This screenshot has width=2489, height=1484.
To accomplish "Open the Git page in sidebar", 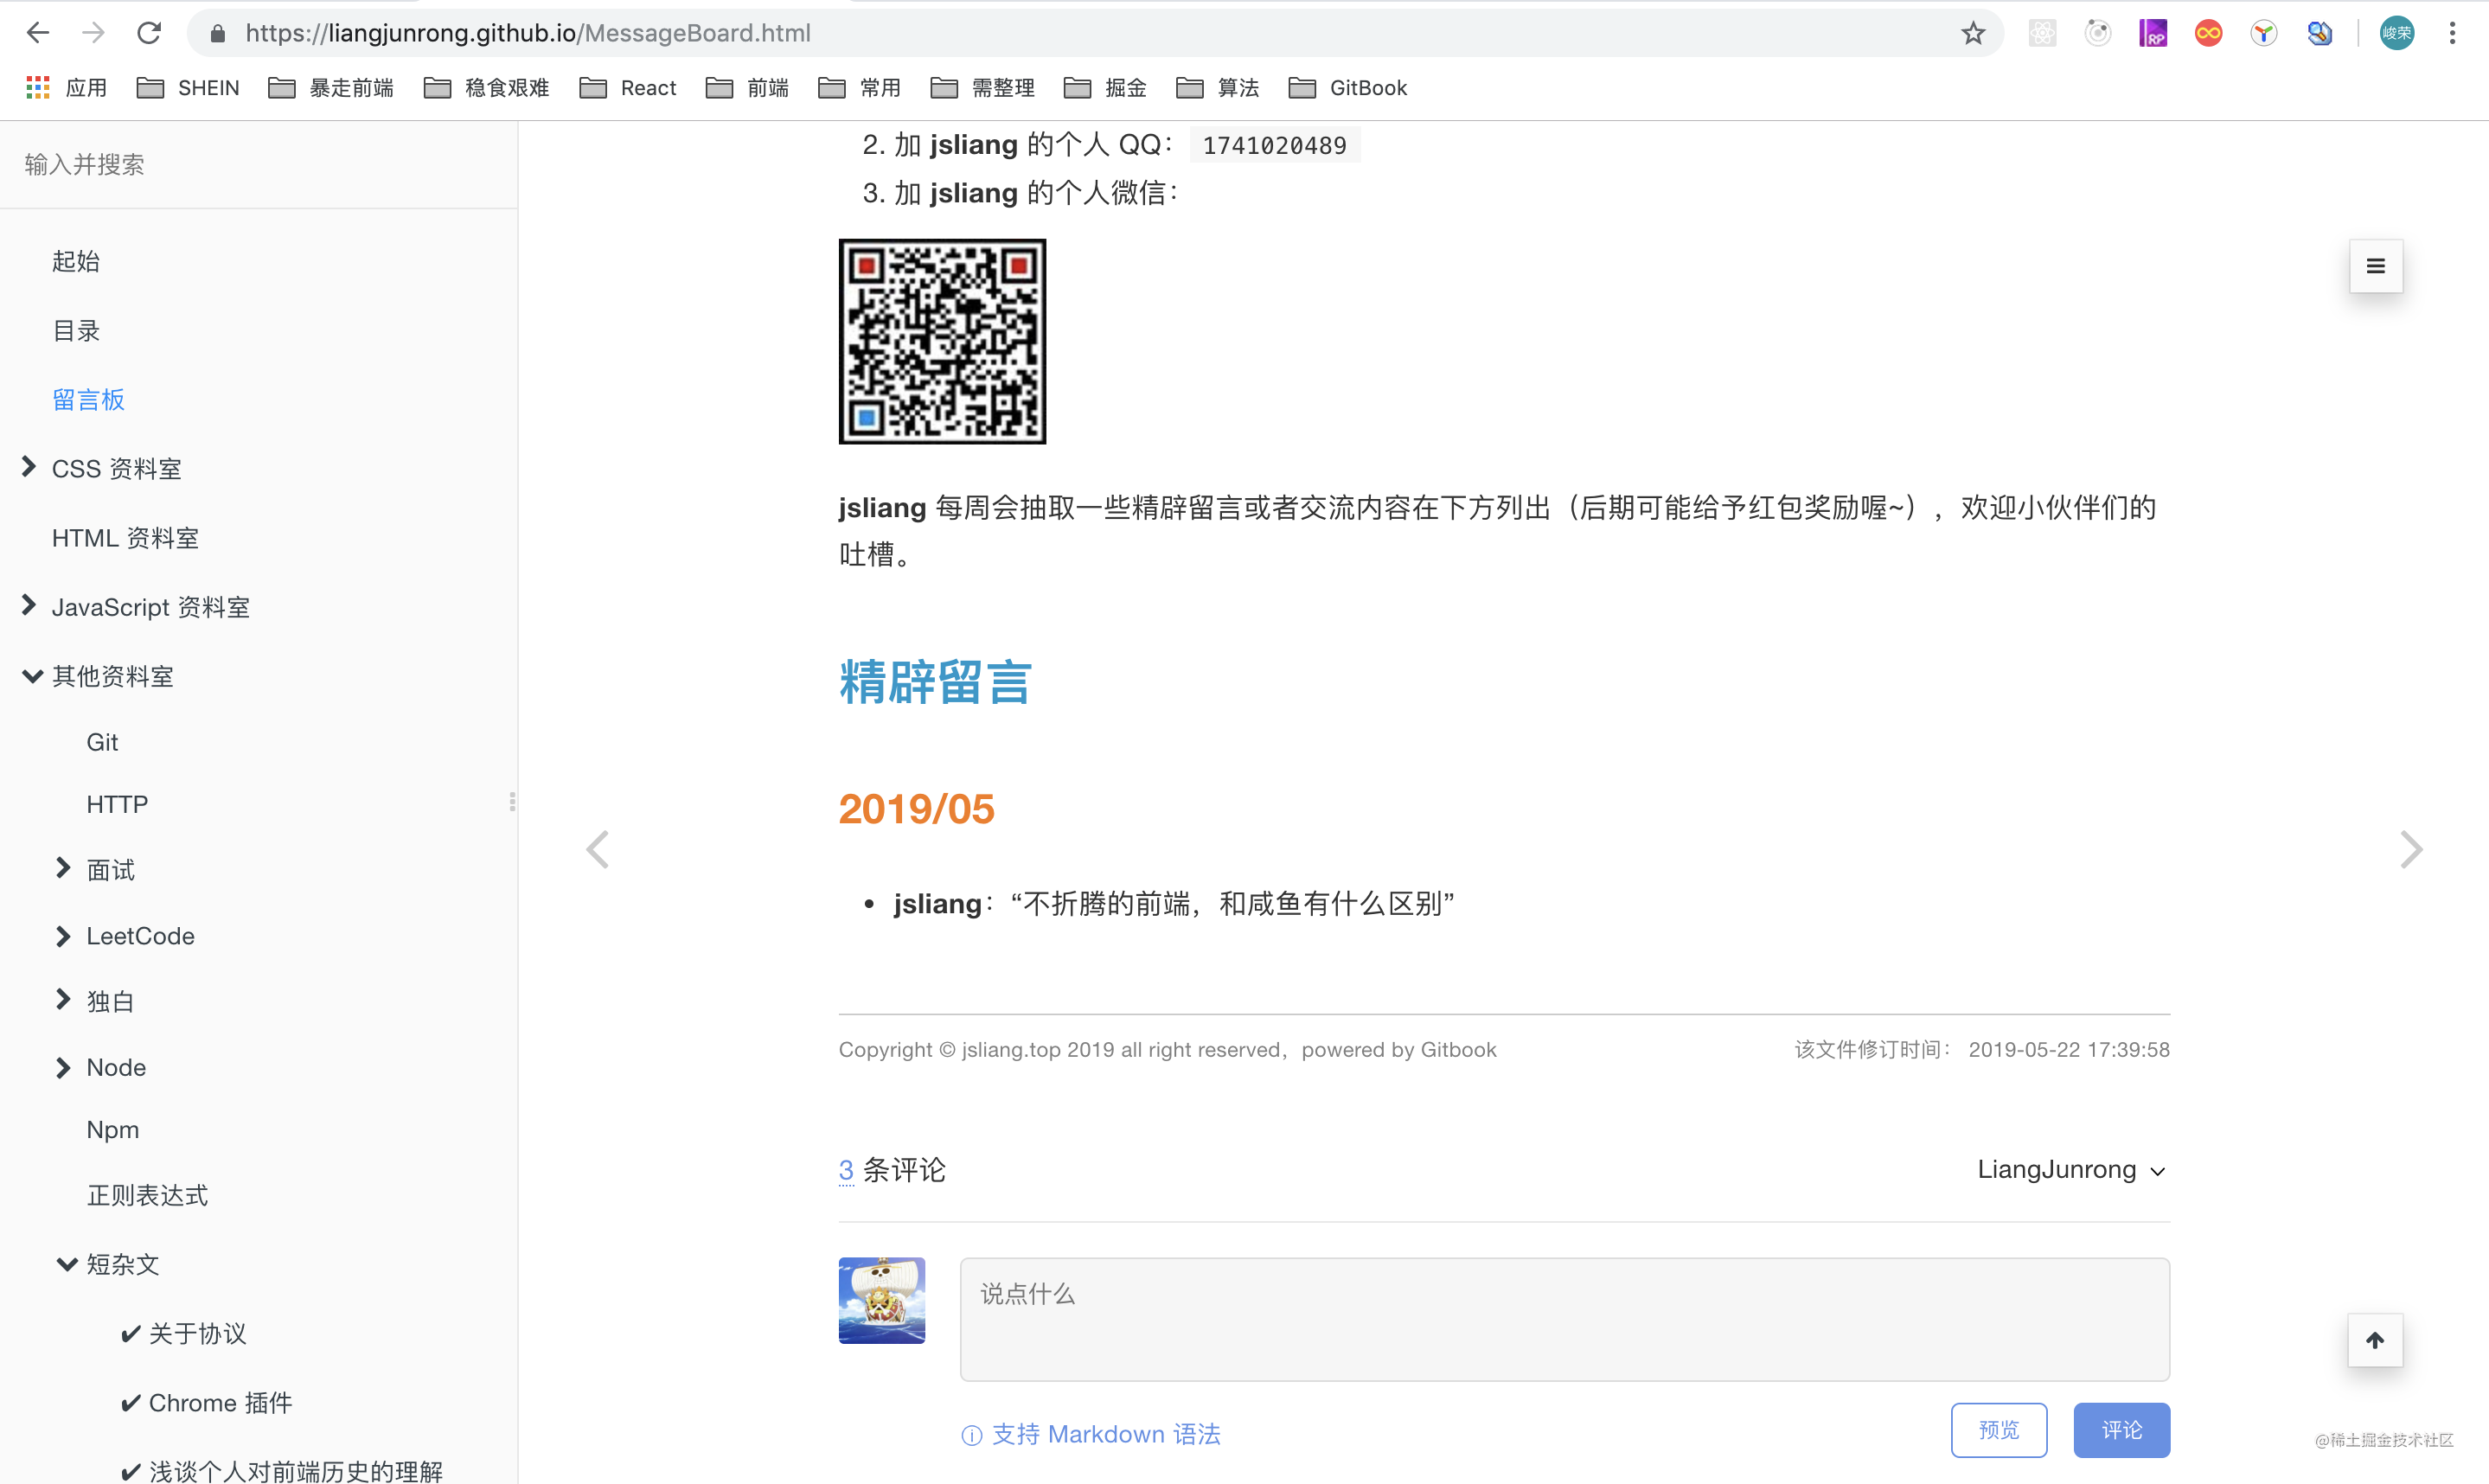I will [x=102, y=742].
